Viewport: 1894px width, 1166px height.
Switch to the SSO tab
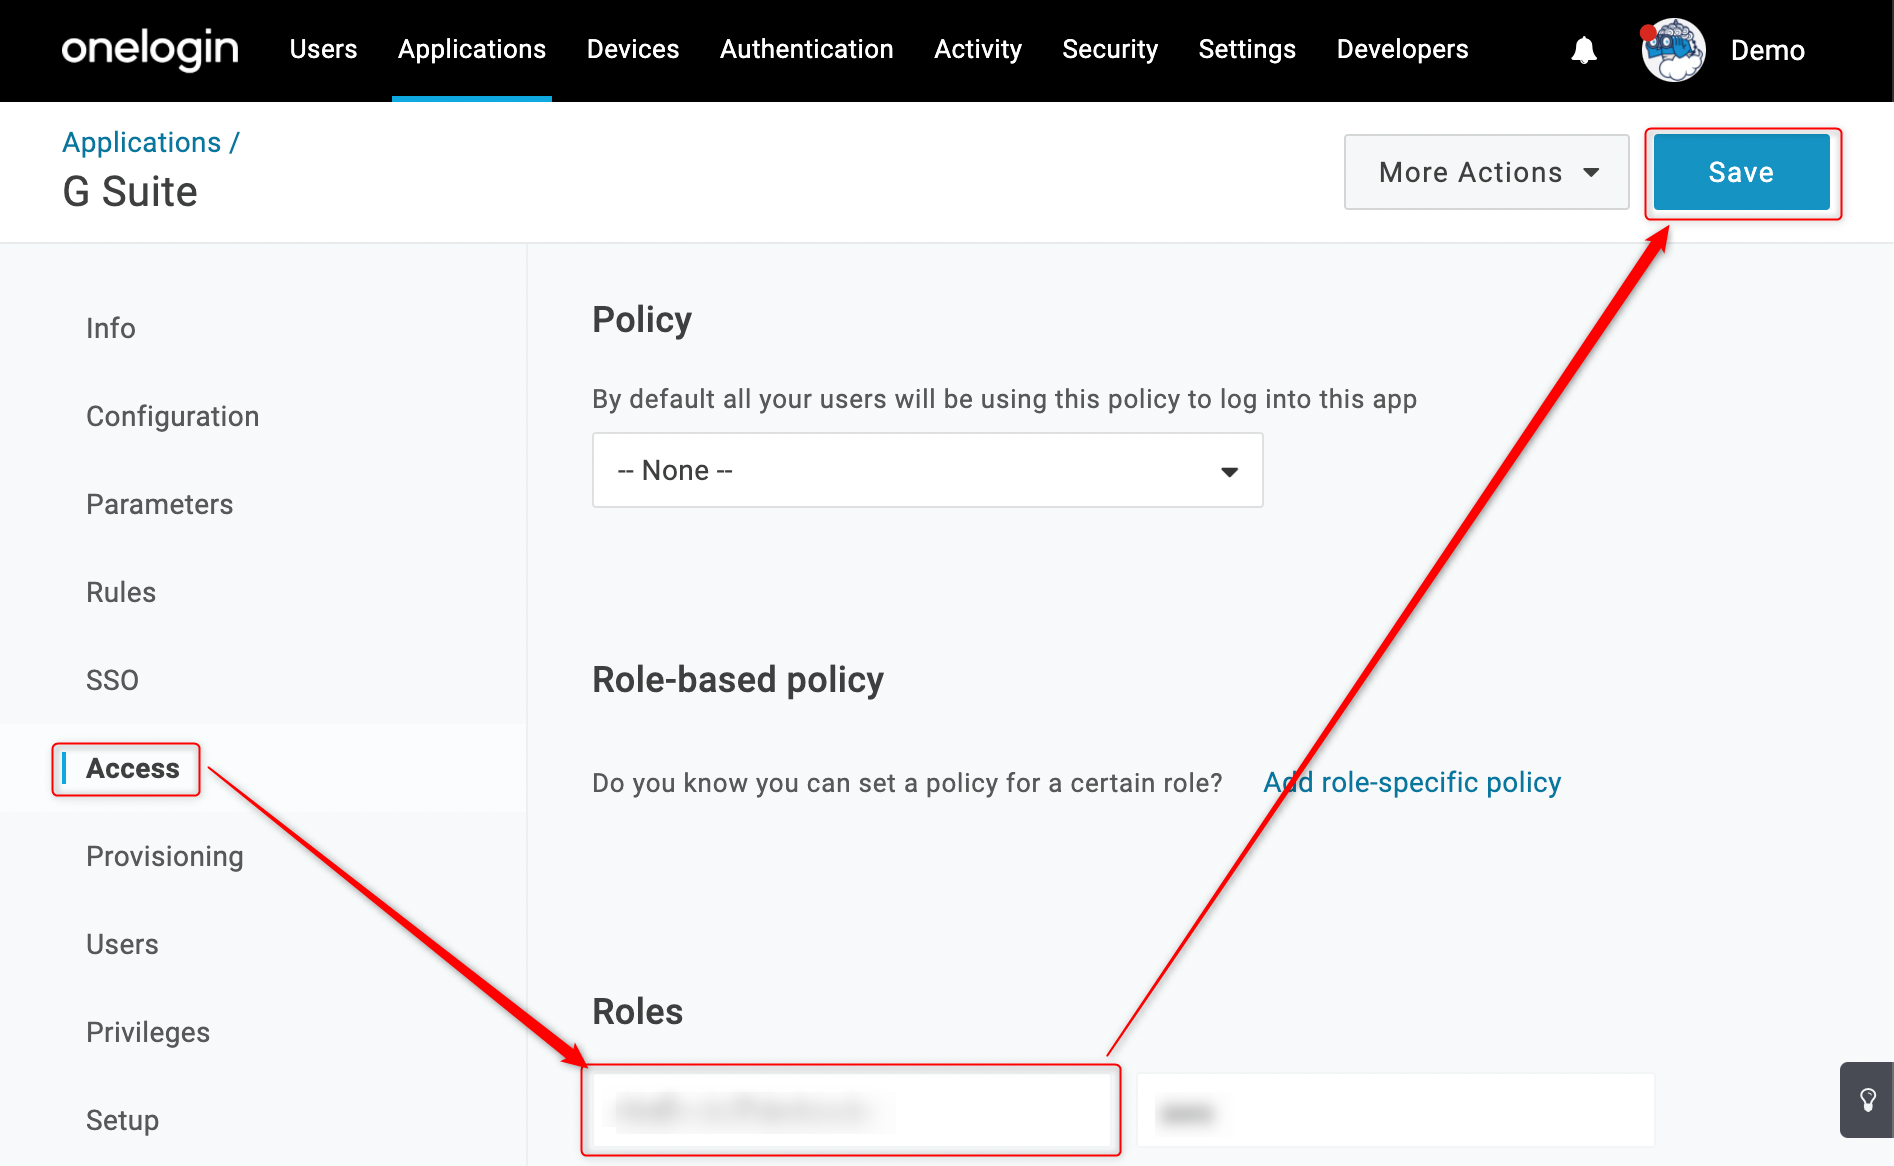coord(112,680)
